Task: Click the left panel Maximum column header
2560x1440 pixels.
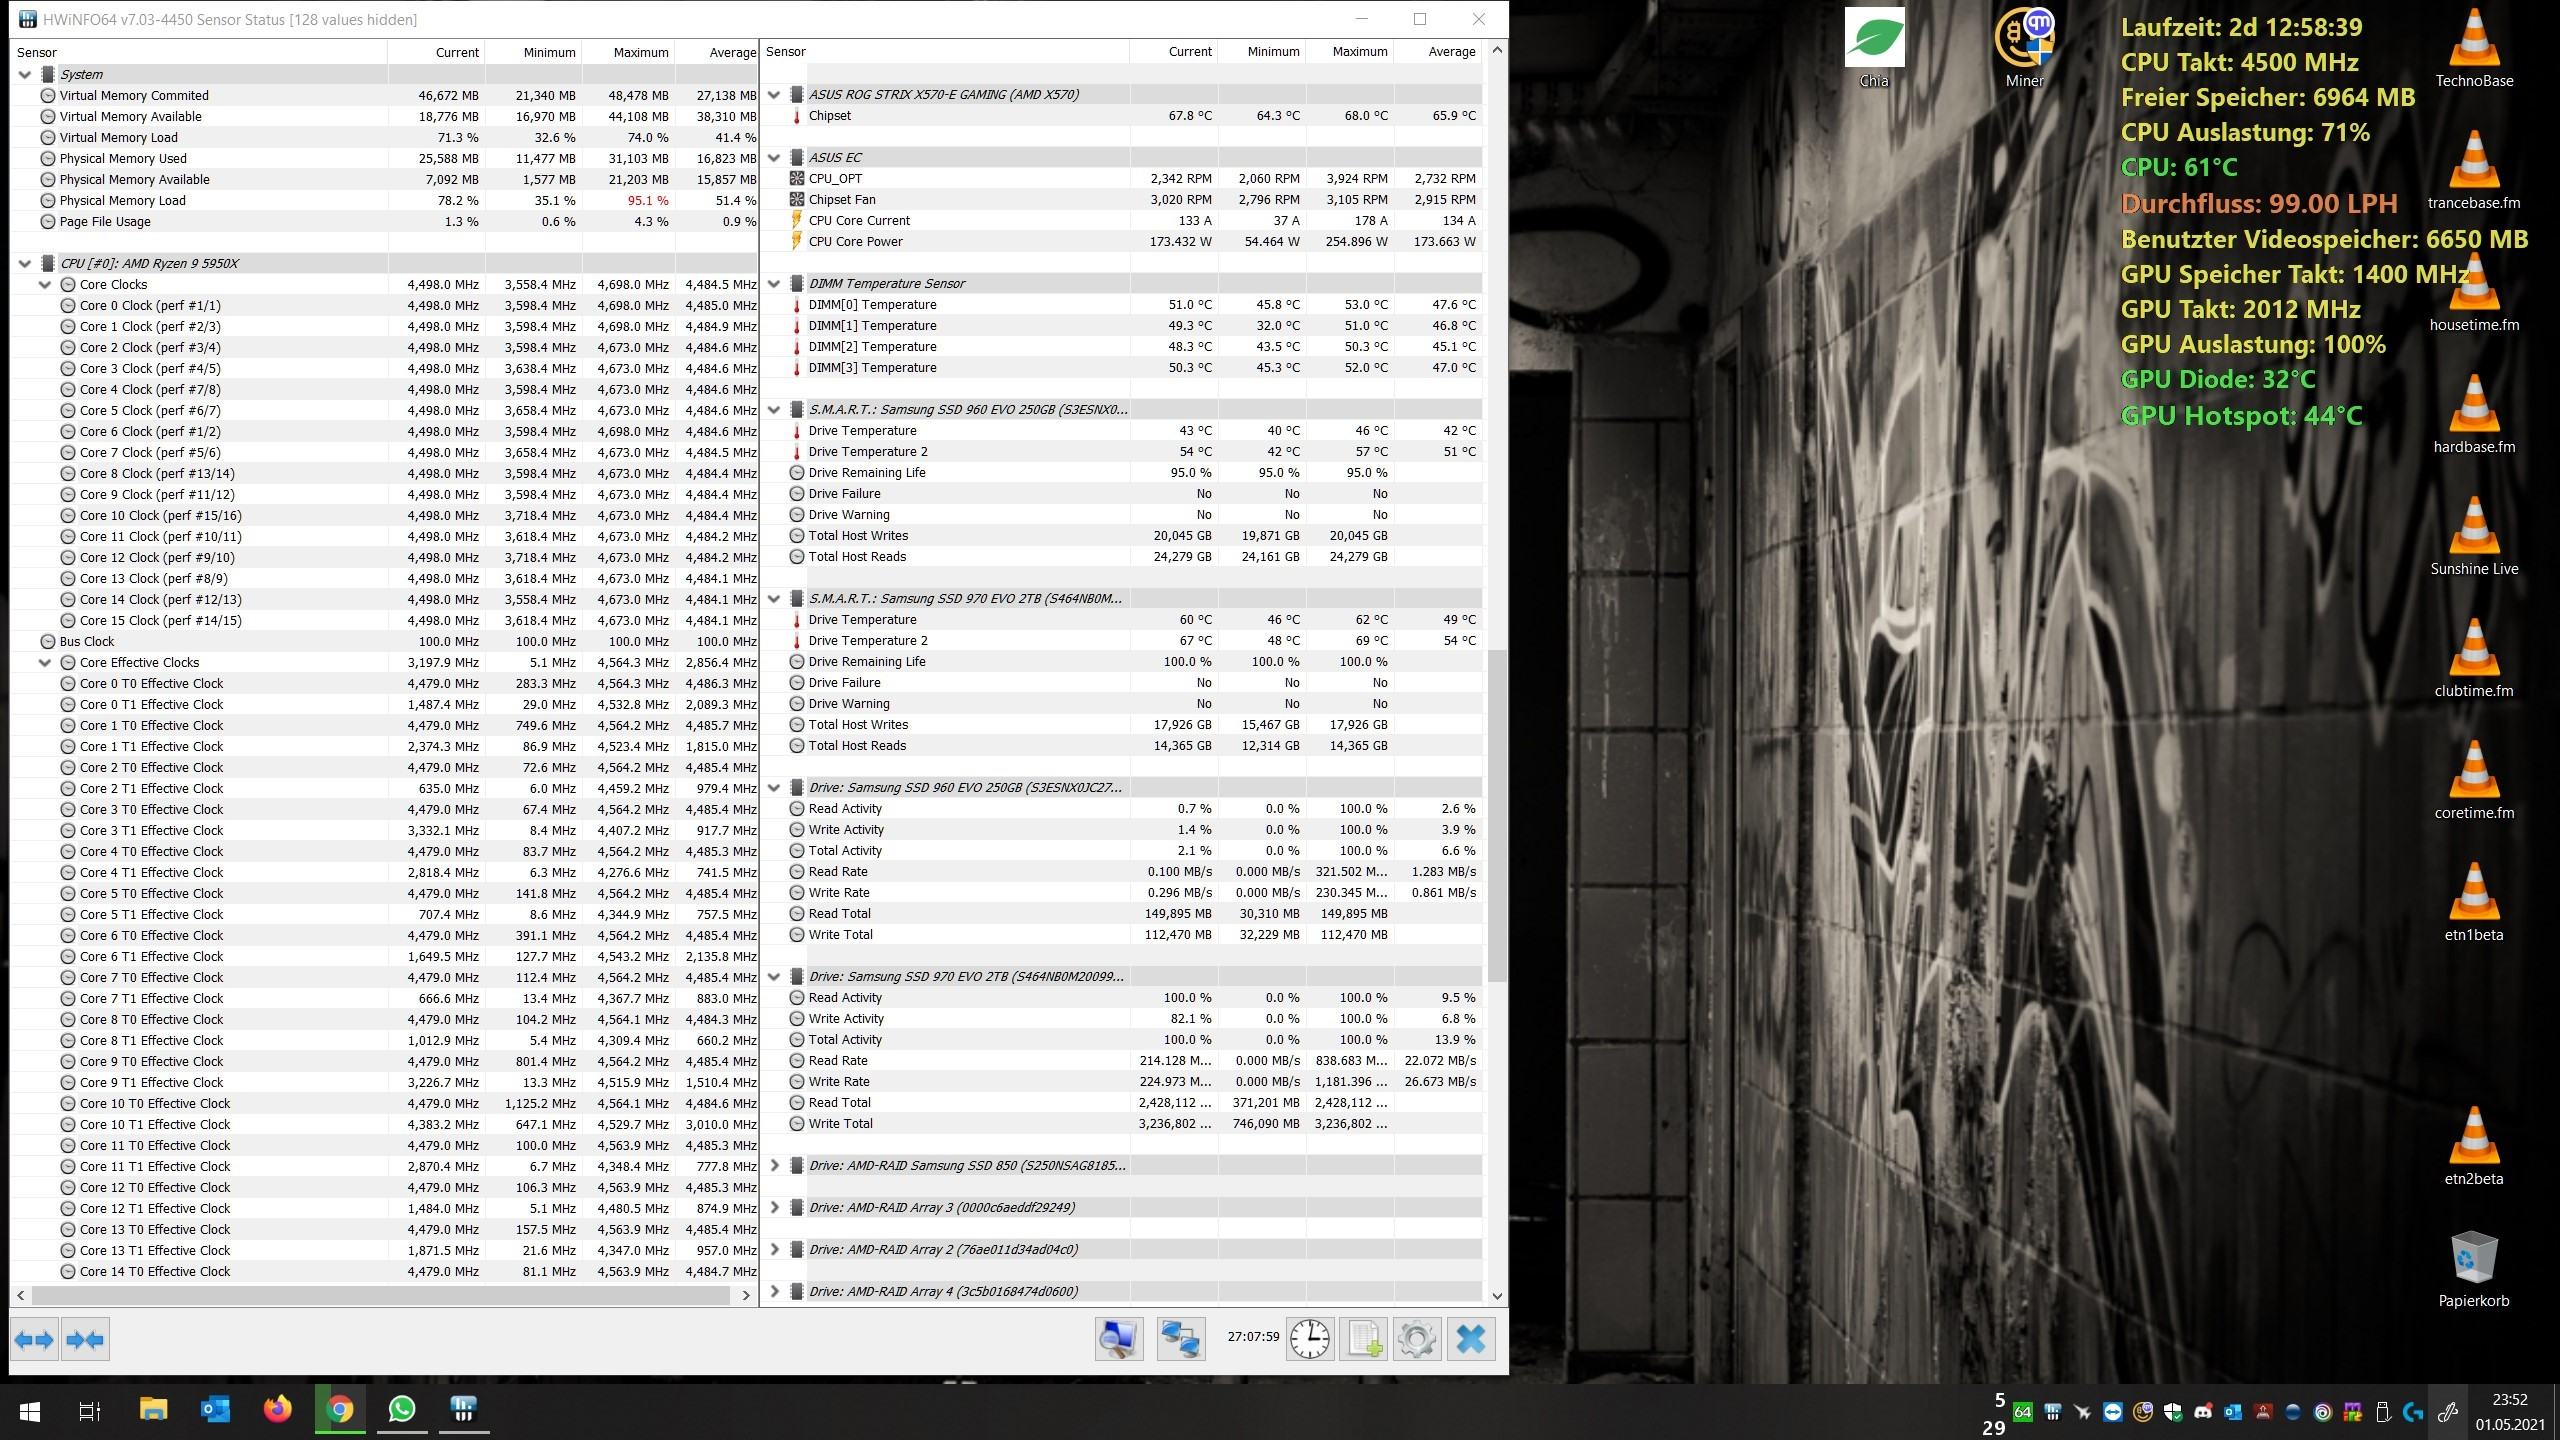Action: pos(640,52)
